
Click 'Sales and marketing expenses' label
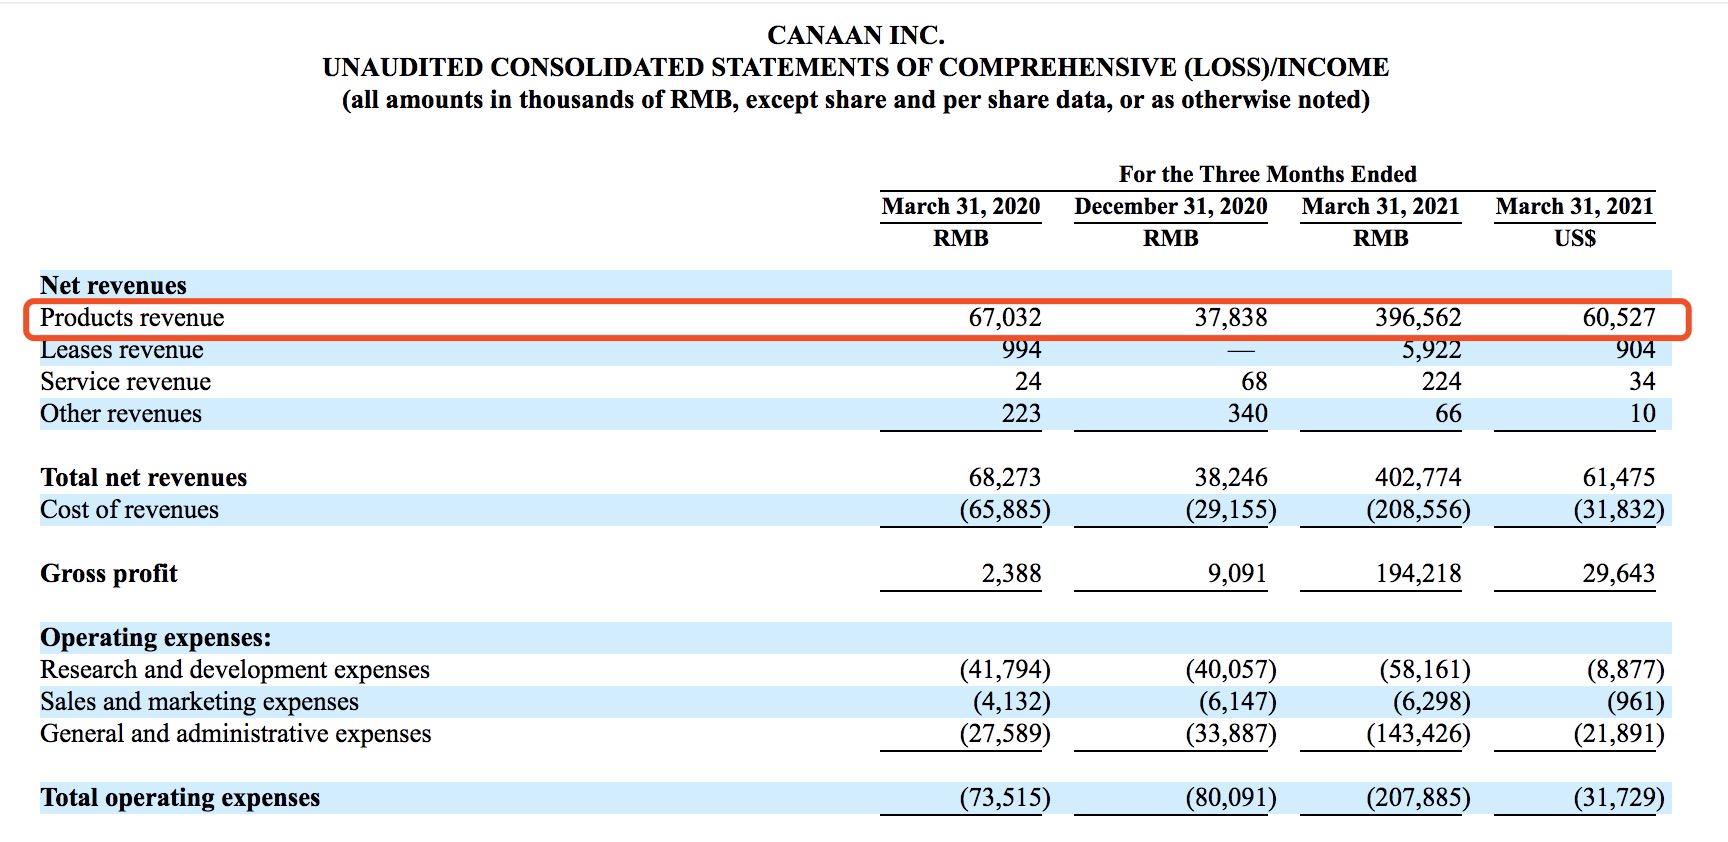coord(199,702)
